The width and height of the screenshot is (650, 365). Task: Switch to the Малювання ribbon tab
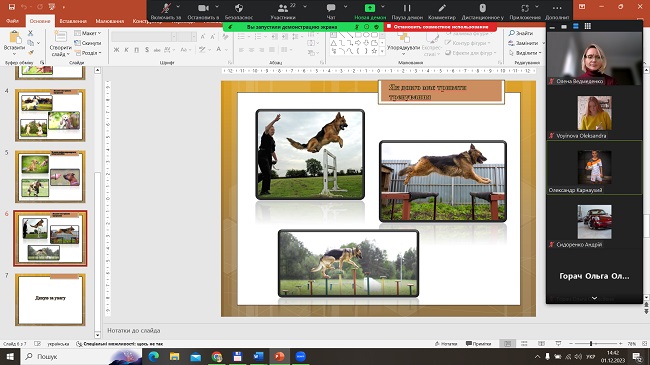coord(110,21)
